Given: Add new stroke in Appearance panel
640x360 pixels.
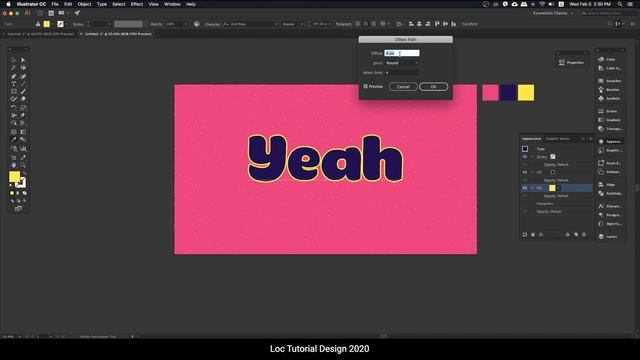Looking at the screenshot, I should pos(525,235).
